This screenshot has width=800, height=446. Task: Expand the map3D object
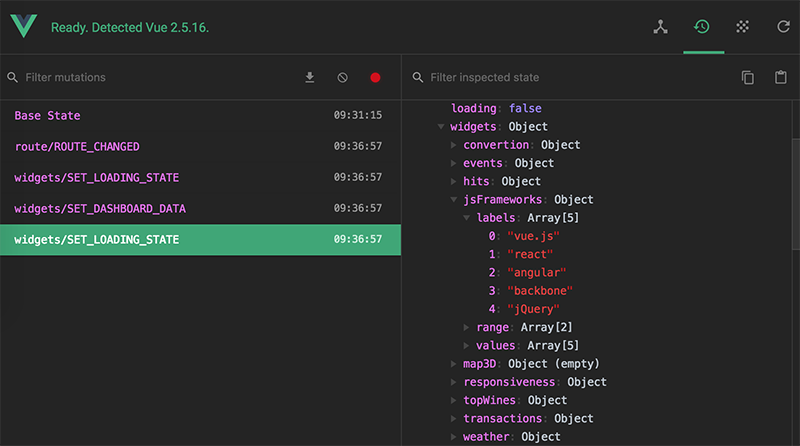tap(453, 364)
